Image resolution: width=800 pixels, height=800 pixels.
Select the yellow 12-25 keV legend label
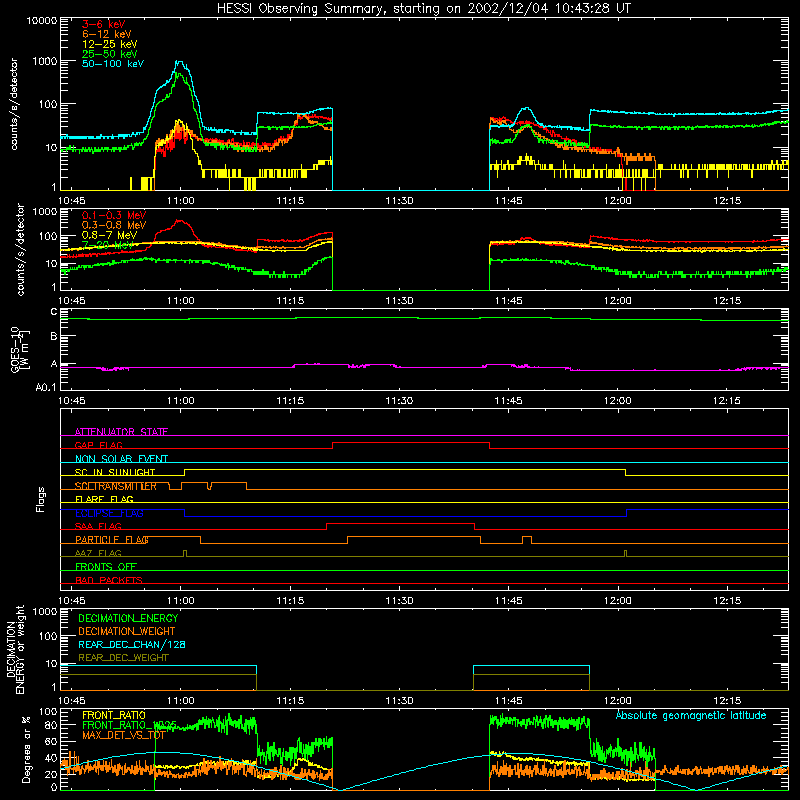tap(109, 44)
